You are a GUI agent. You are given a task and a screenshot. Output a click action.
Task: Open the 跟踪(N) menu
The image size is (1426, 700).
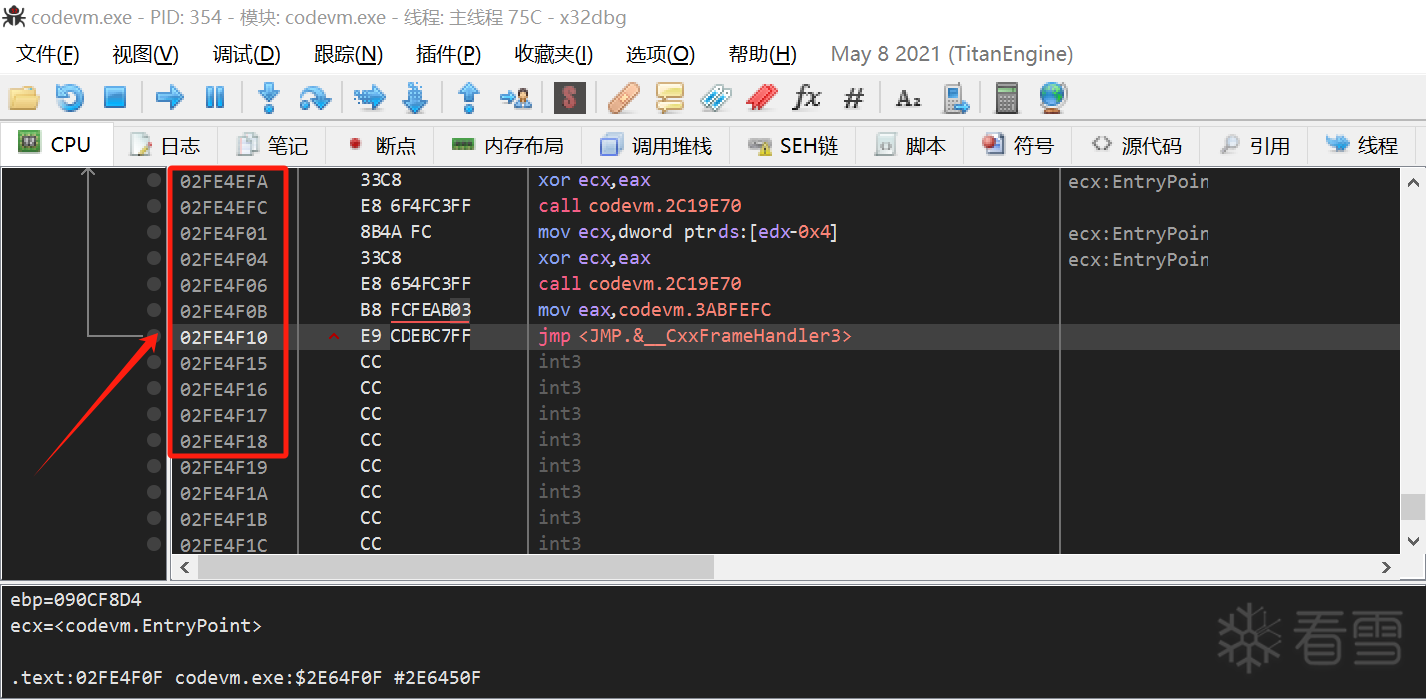pos(349,54)
